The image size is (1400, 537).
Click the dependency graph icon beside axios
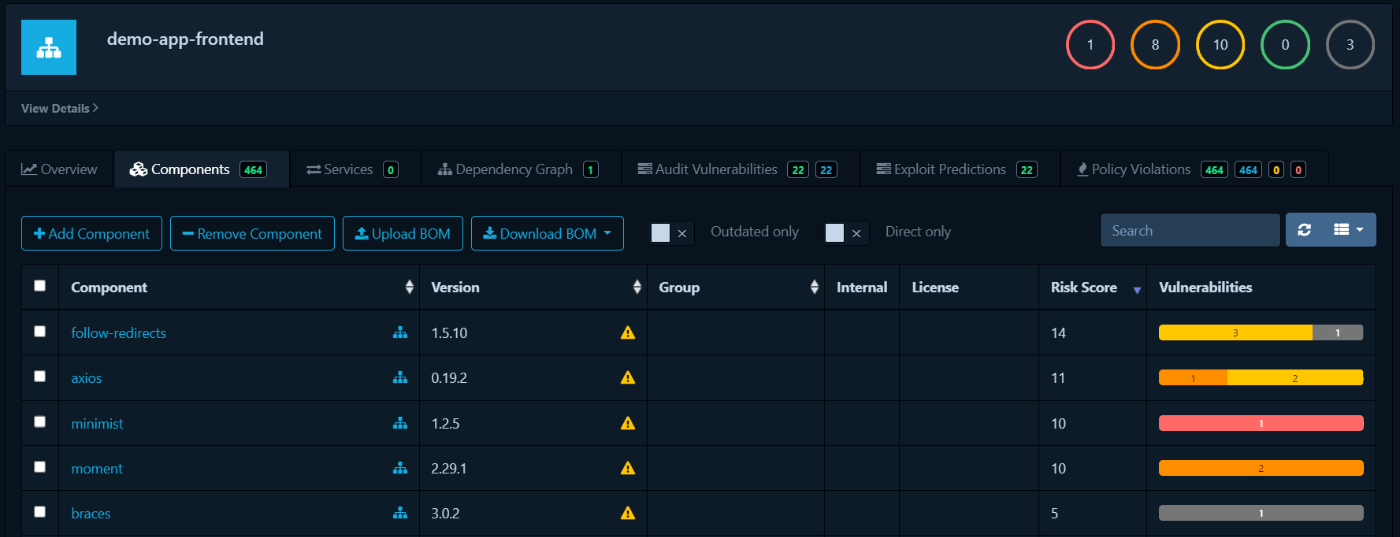pyautogui.click(x=400, y=378)
